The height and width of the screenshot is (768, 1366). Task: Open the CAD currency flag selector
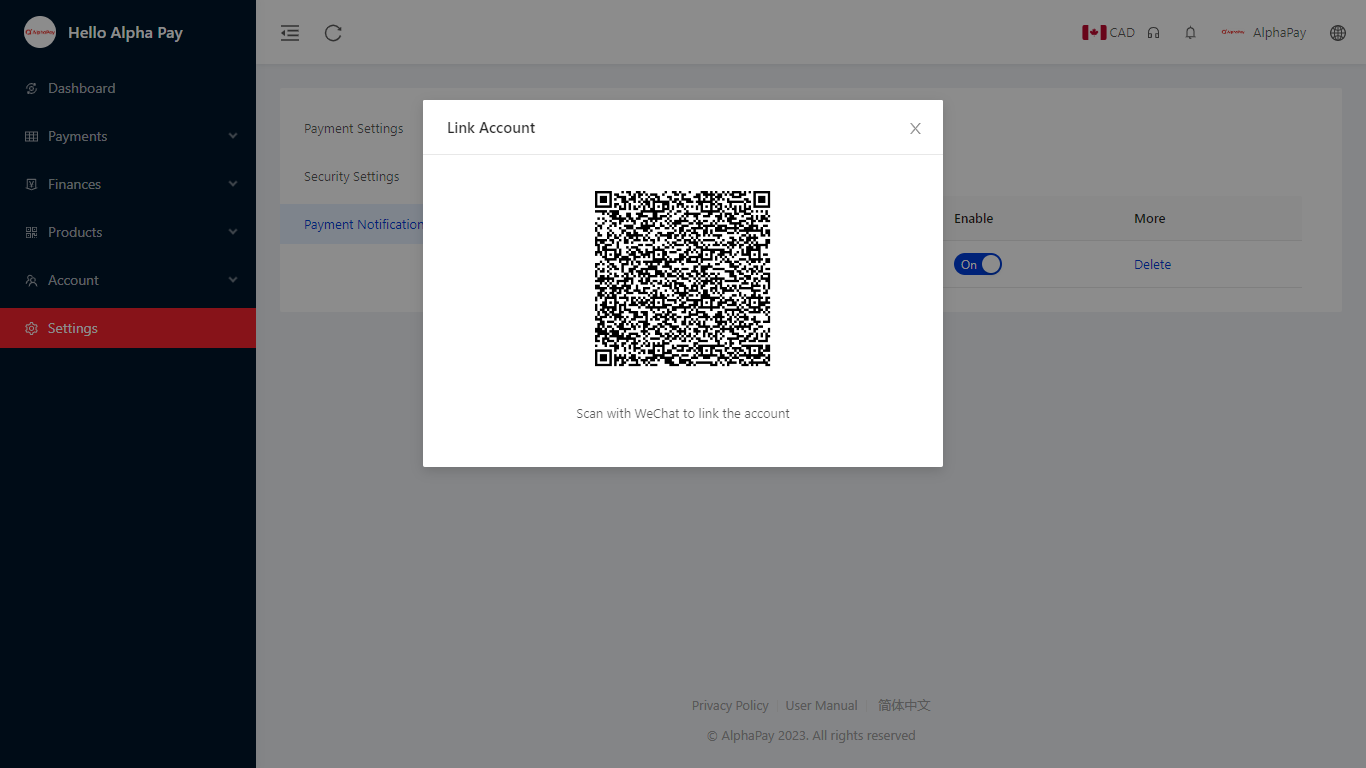pyautogui.click(x=1108, y=33)
